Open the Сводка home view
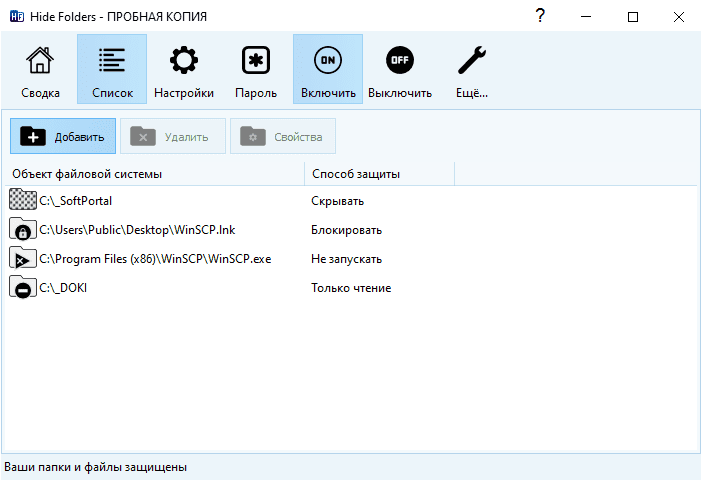Image resolution: width=702 pixels, height=481 pixels. coord(40,69)
